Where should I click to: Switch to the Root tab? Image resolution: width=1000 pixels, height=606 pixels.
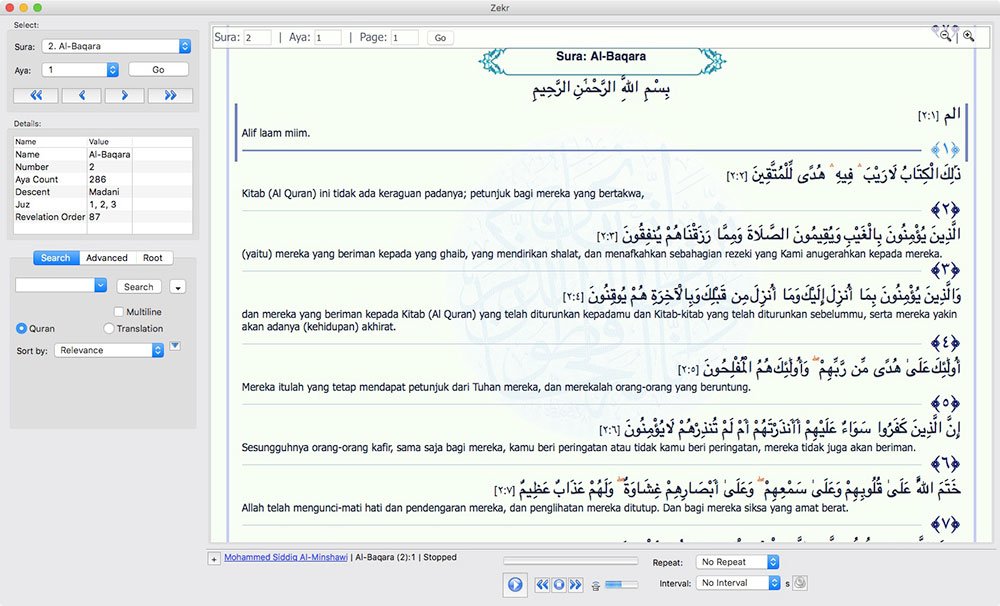point(153,258)
